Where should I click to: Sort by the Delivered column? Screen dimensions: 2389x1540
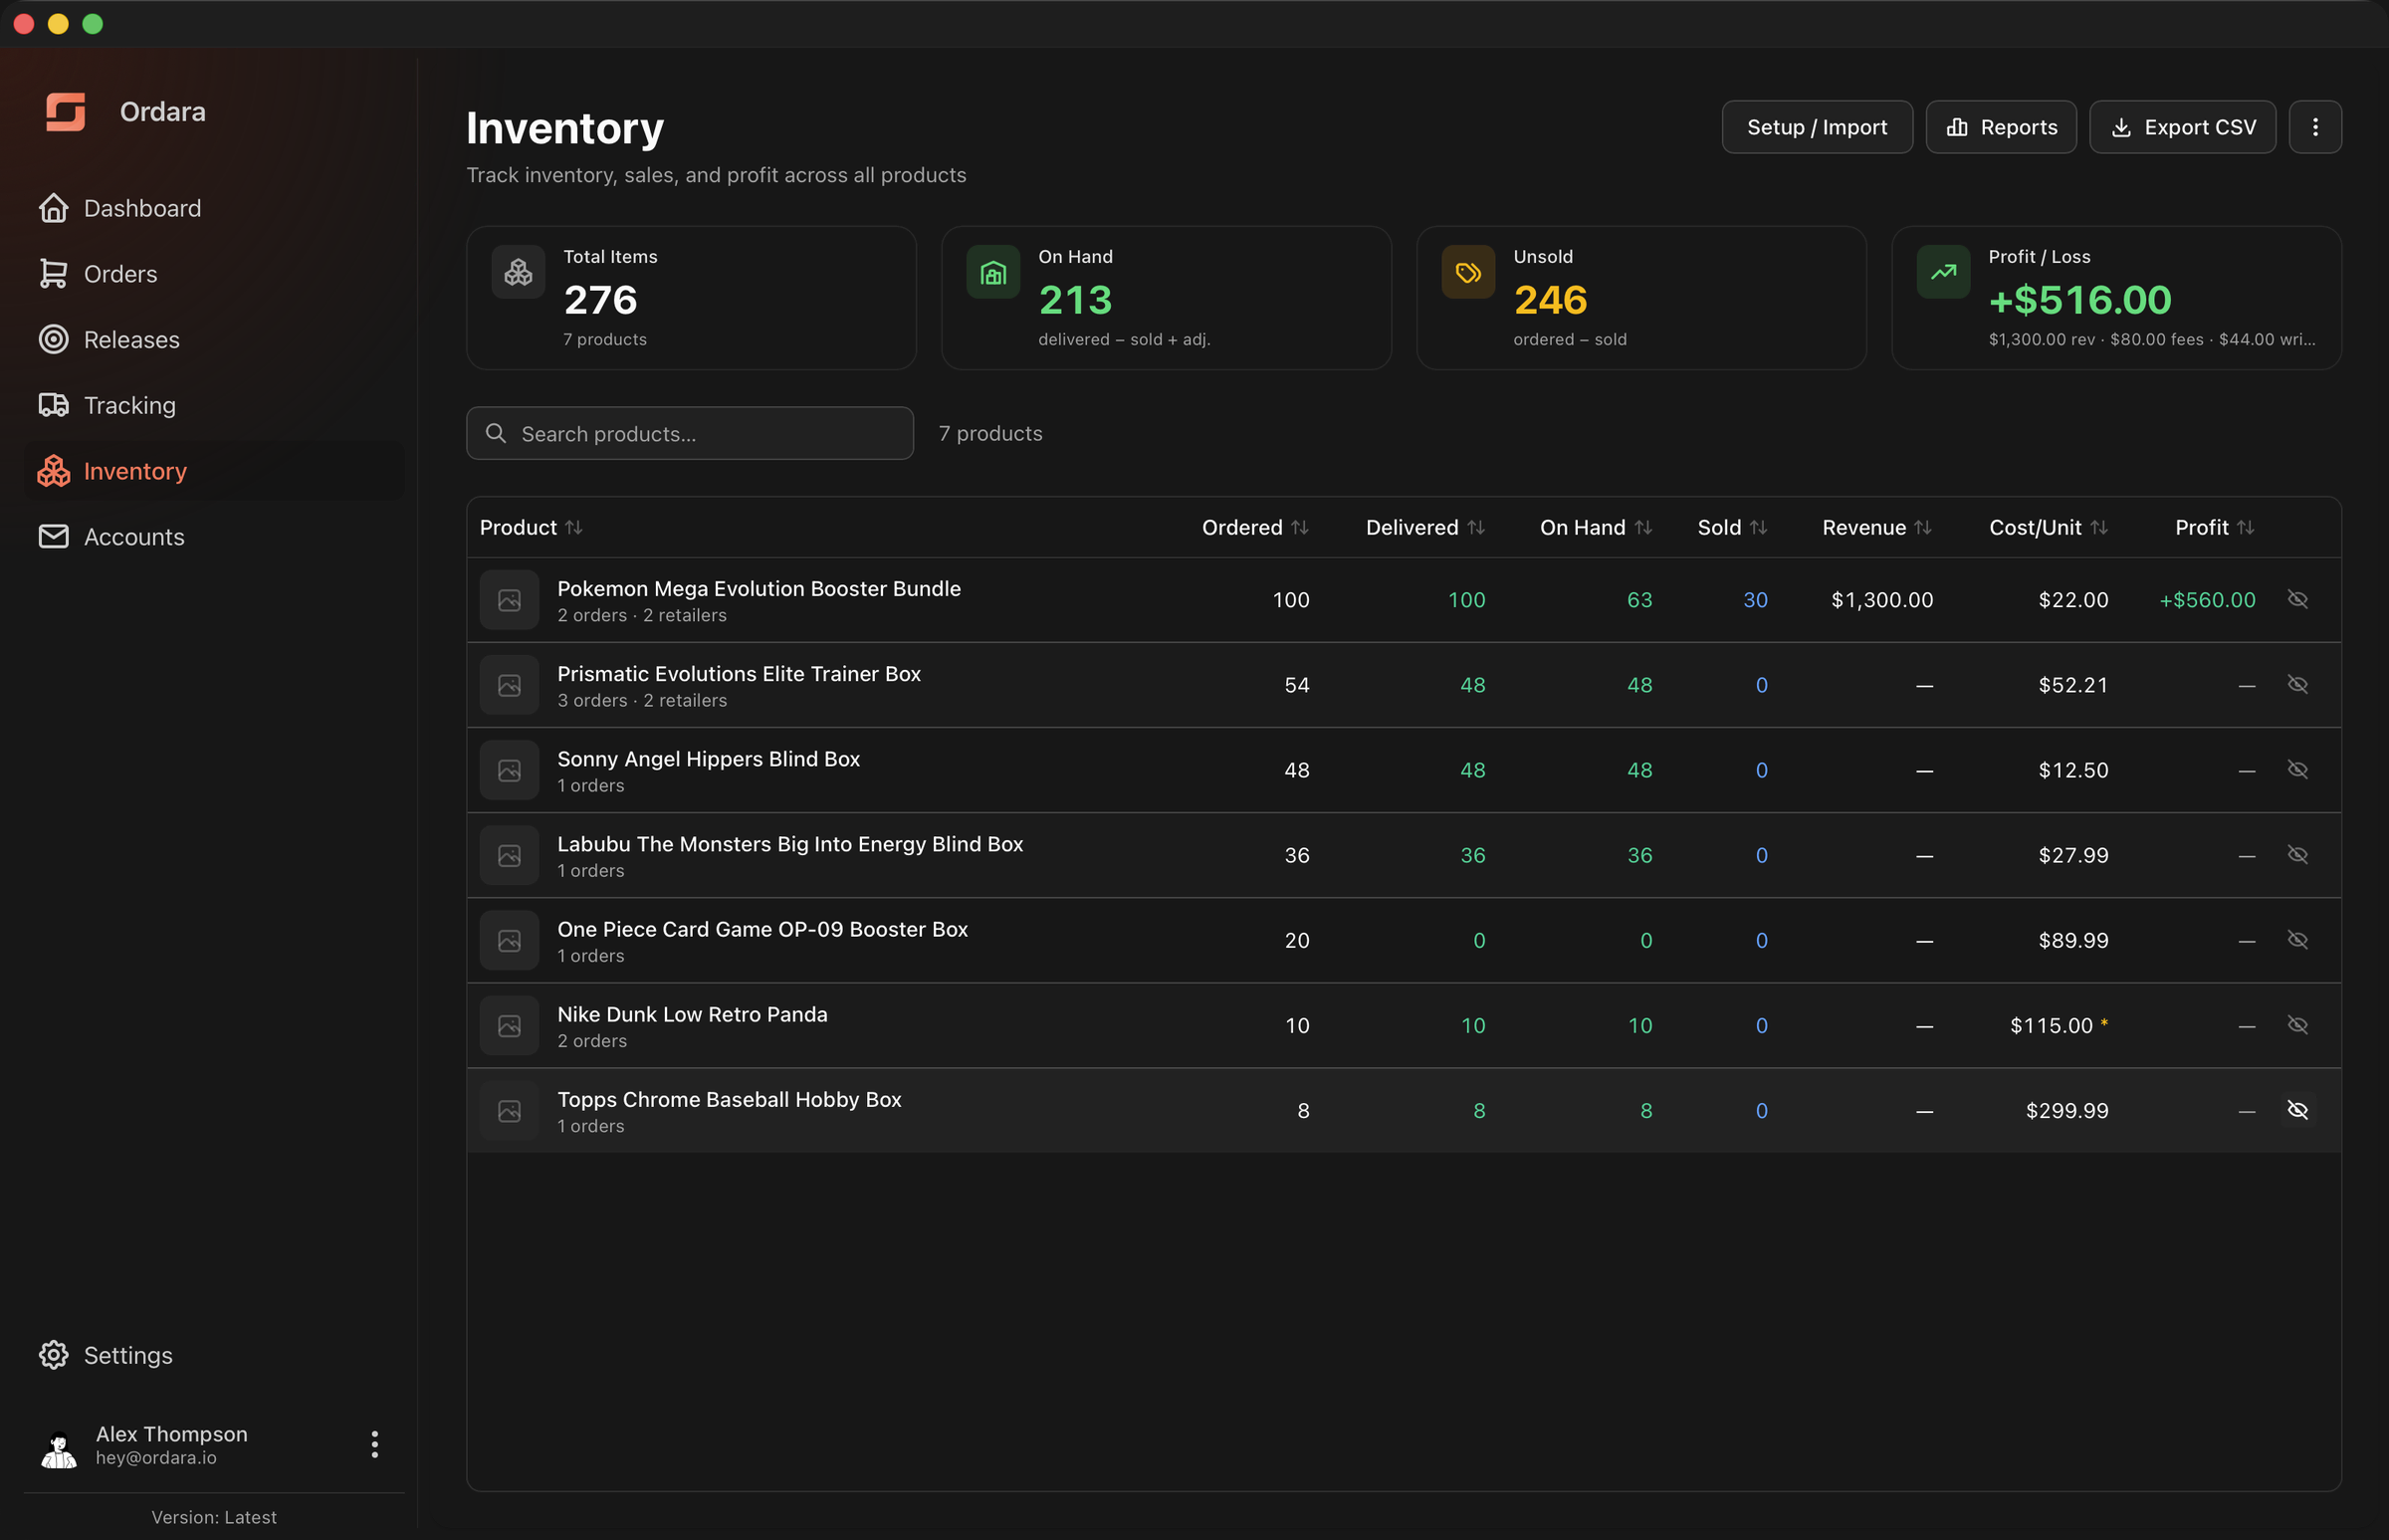point(1425,528)
